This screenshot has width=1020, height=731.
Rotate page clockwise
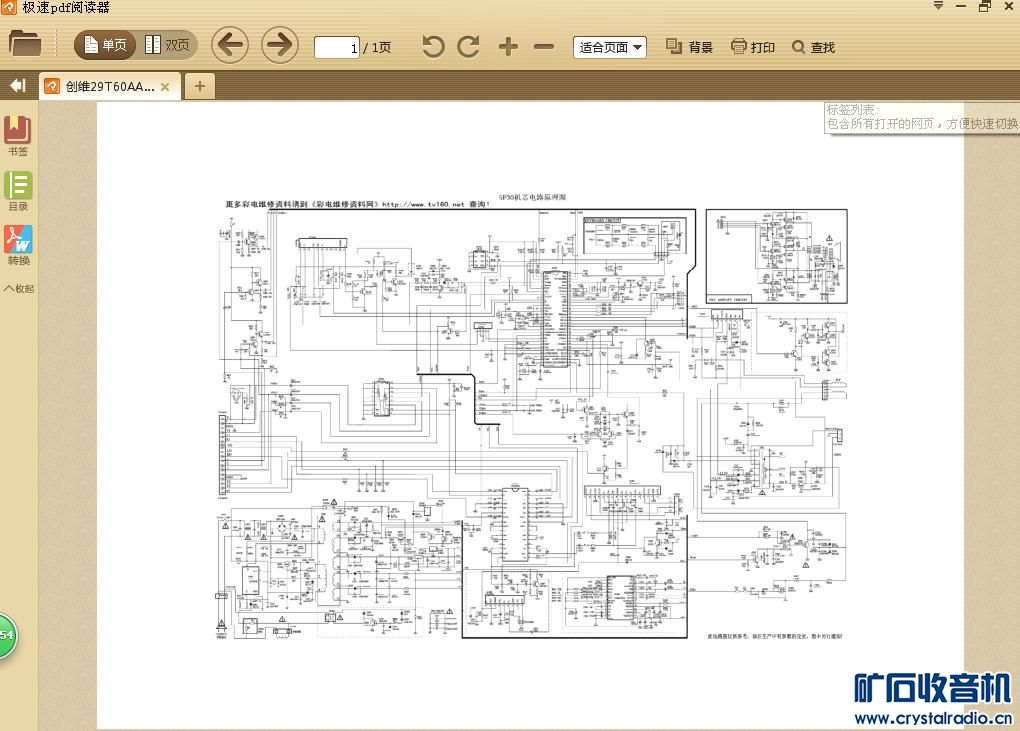click(x=468, y=46)
